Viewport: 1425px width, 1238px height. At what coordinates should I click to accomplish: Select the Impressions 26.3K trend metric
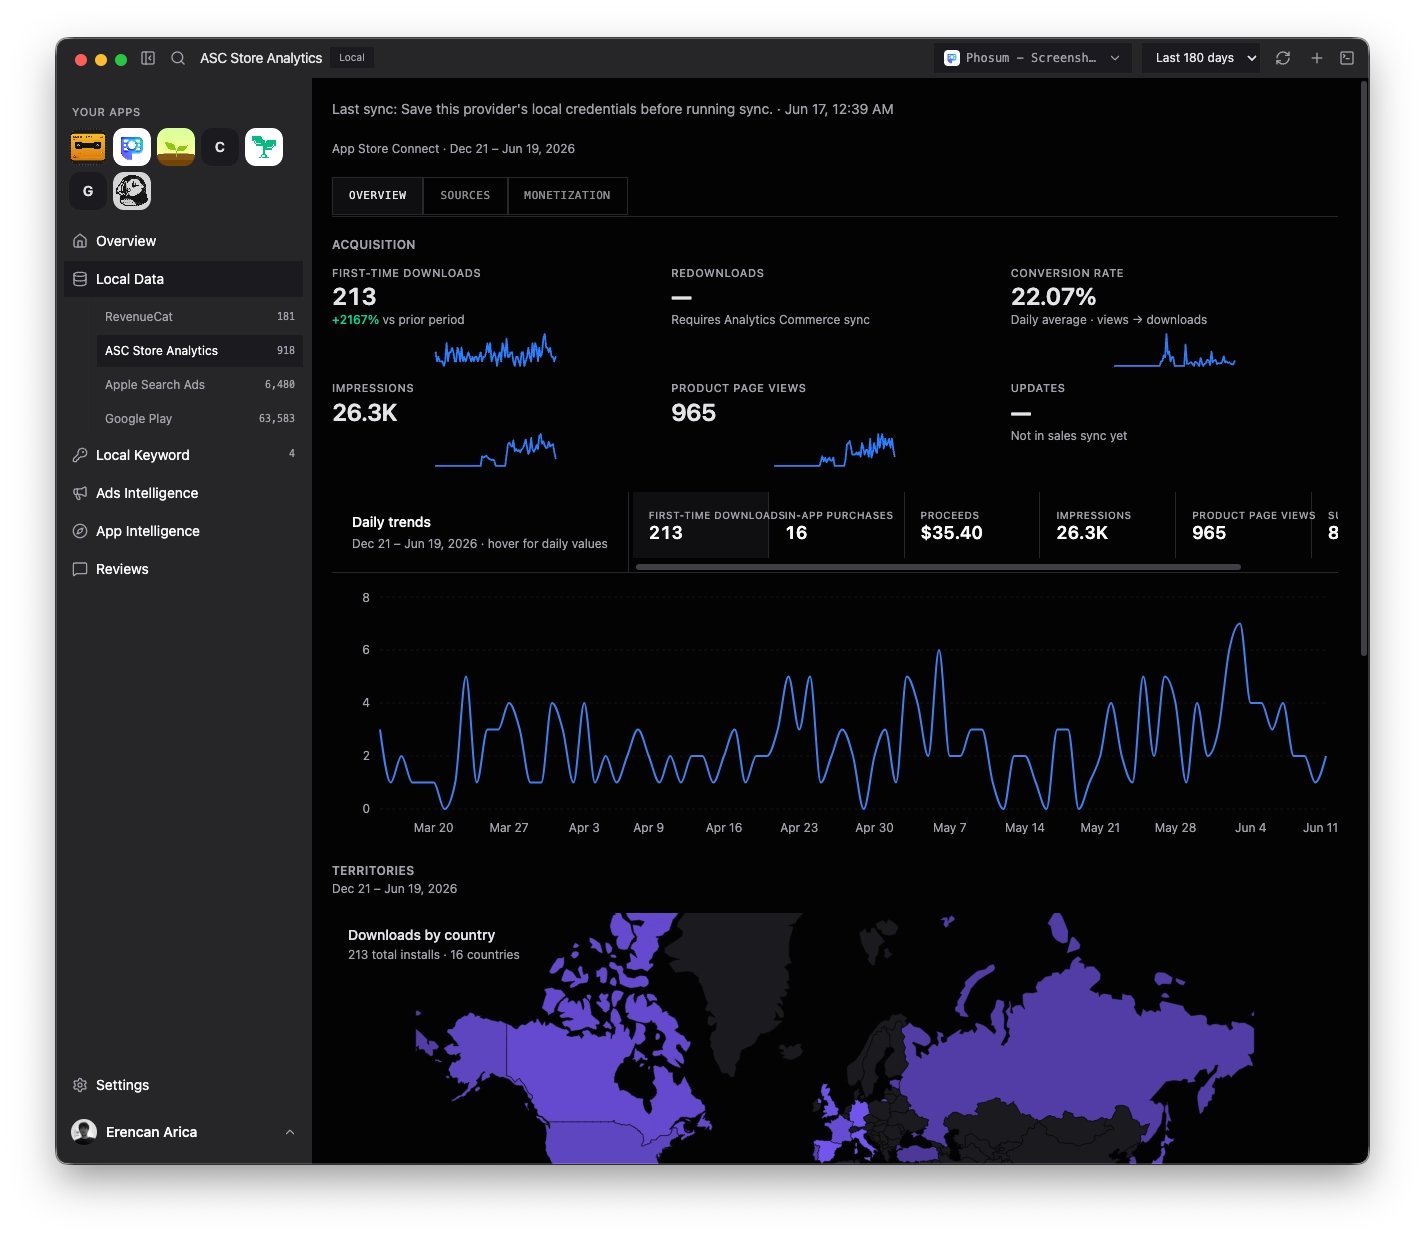click(1107, 525)
